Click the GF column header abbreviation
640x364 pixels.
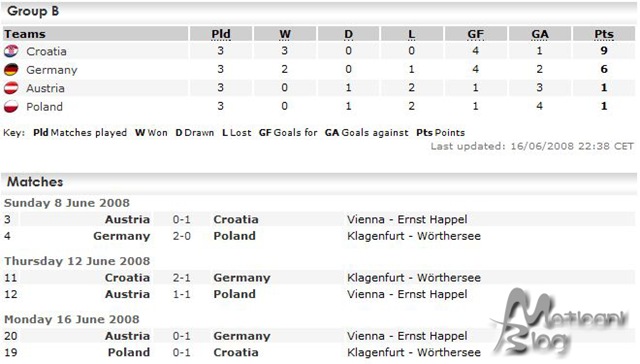click(x=476, y=34)
